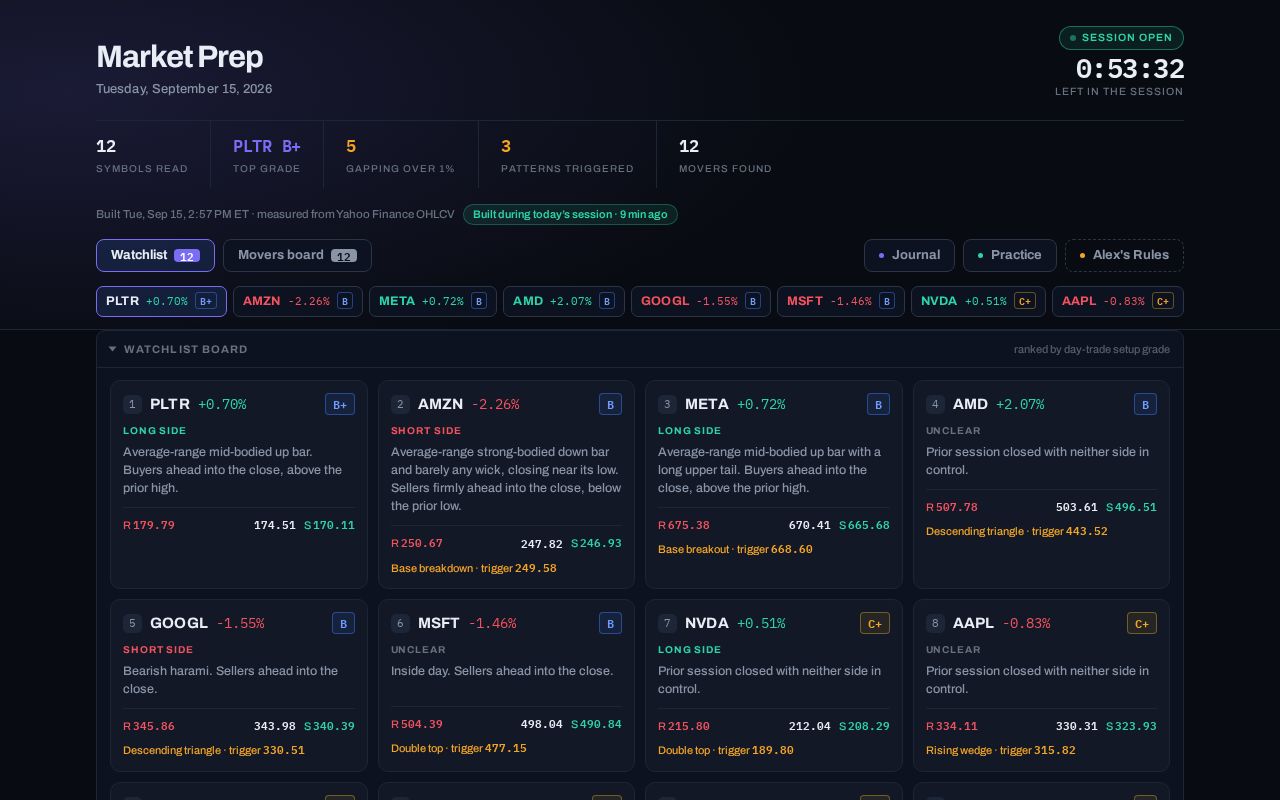The height and width of the screenshot is (800, 1280).
Task: Select the META ticker chip
Action: click(433, 301)
